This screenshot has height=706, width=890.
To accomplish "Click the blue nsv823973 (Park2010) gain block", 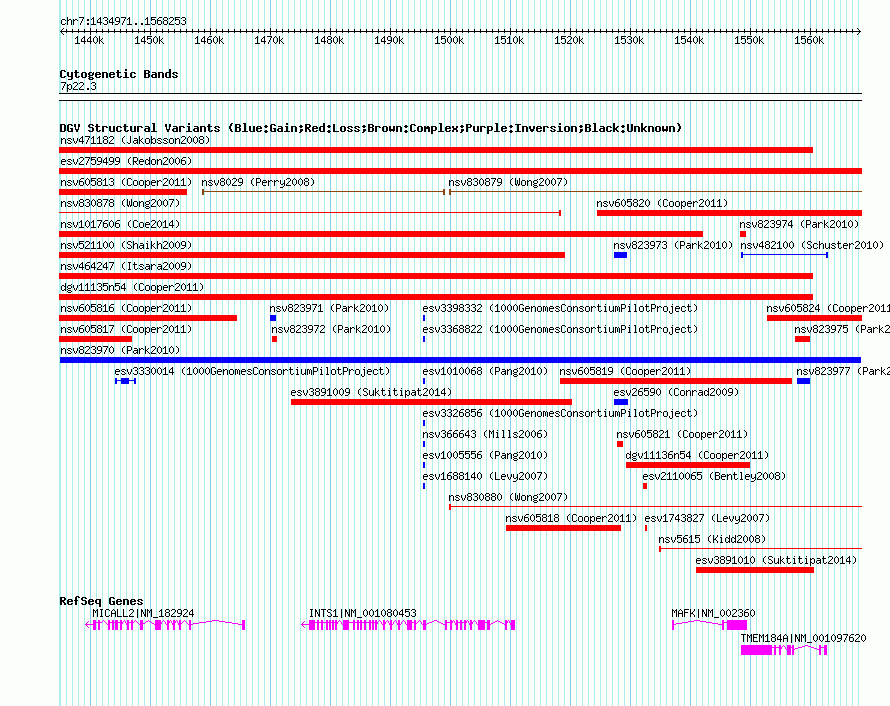I will click(x=620, y=255).
